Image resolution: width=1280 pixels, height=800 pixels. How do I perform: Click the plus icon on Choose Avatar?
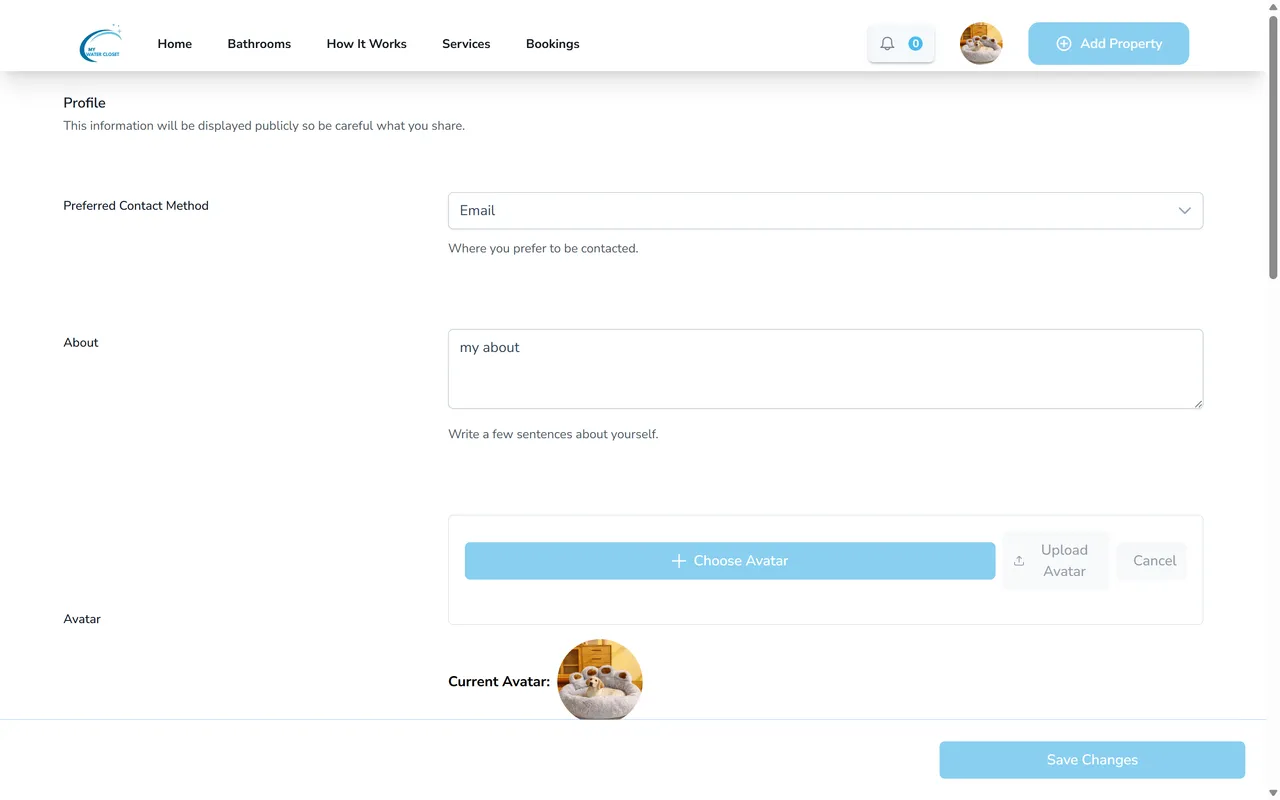(x=678, y=560)
